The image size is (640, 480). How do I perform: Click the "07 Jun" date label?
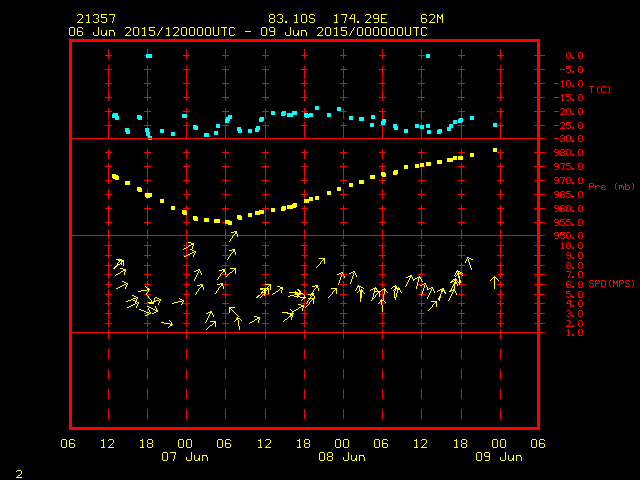tap(185, 457)
